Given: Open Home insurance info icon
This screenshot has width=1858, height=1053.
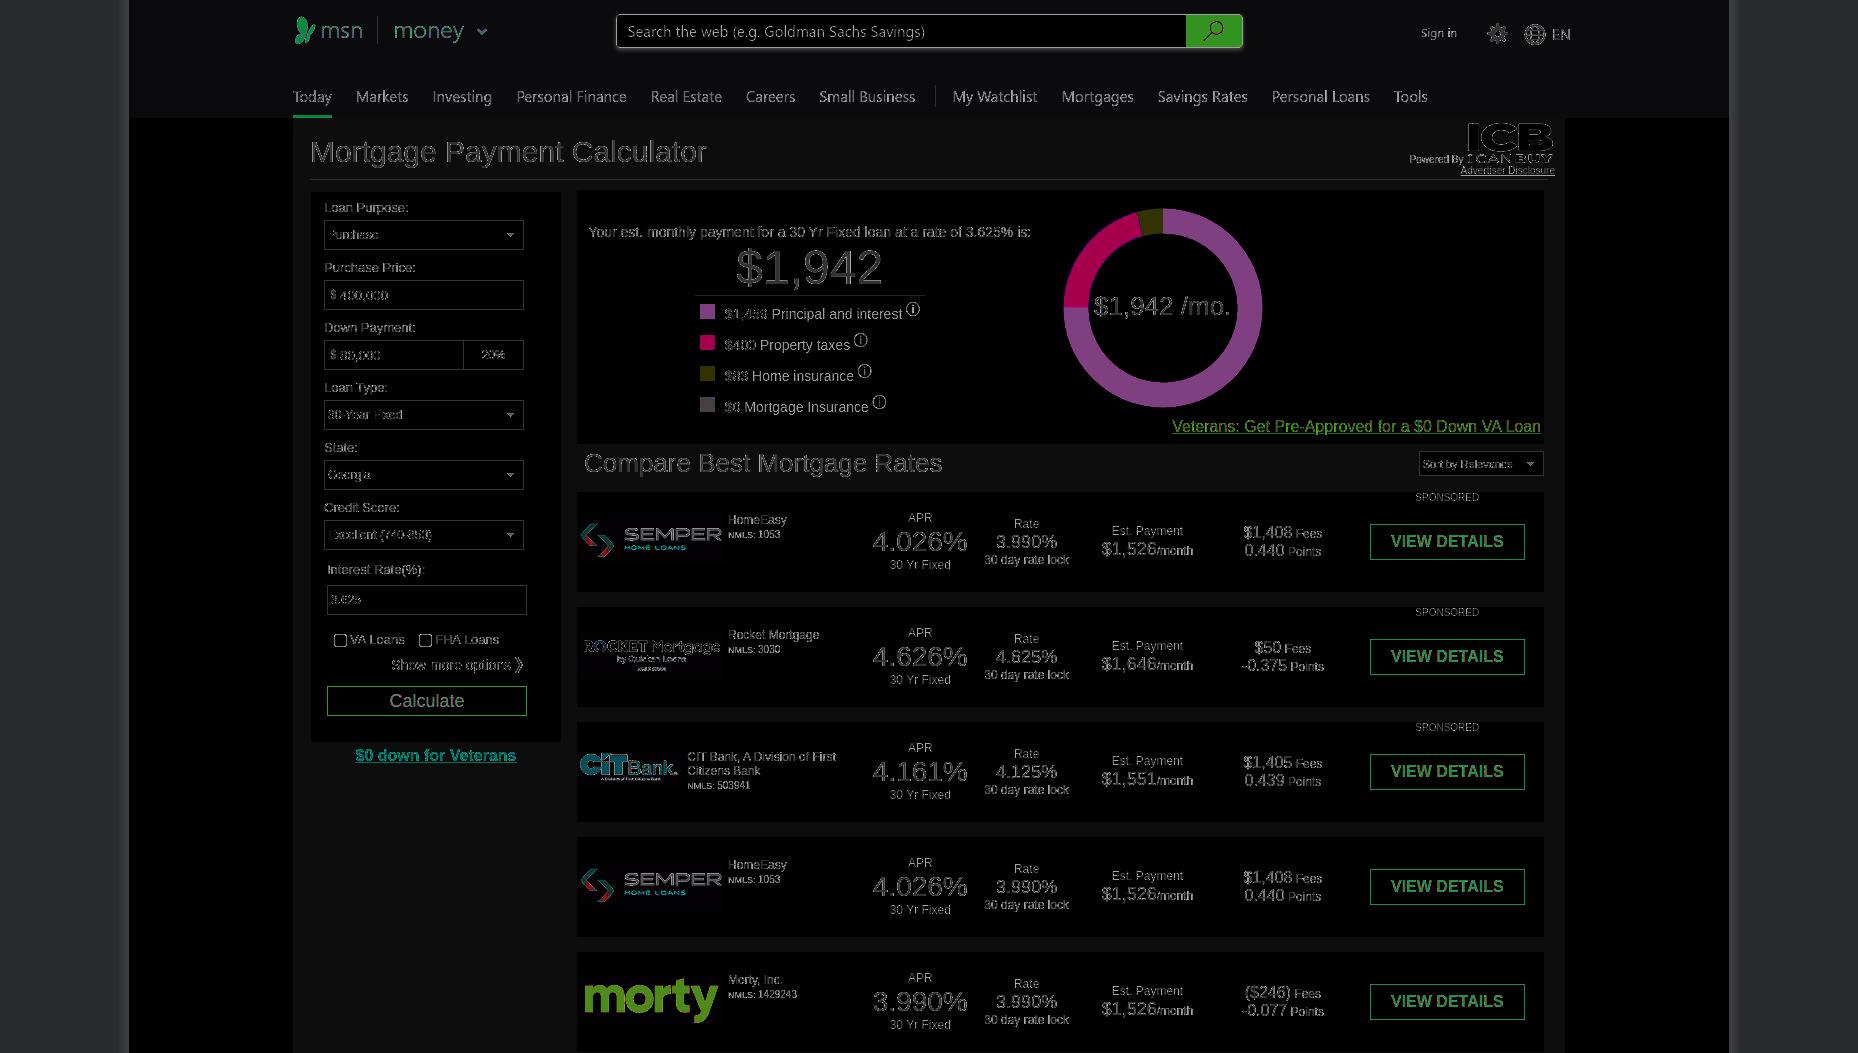Looking at the screenshot, I should (x=865, y=372).
